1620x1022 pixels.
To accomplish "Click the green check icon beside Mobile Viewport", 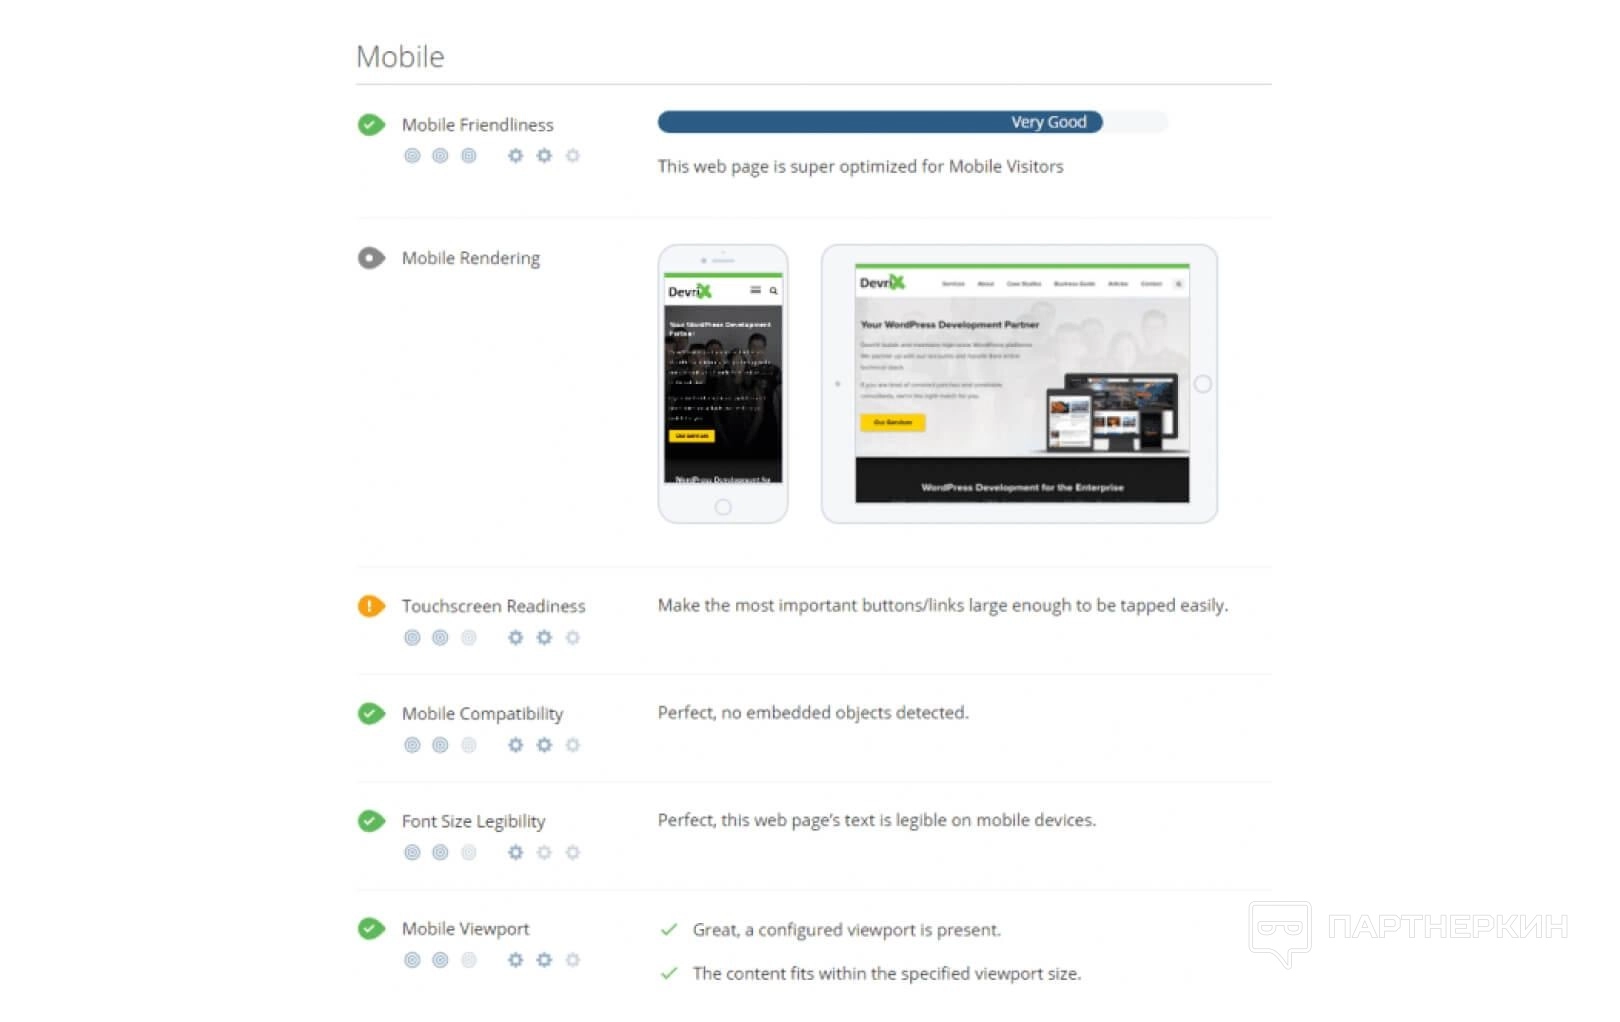I will pos(371,929).
